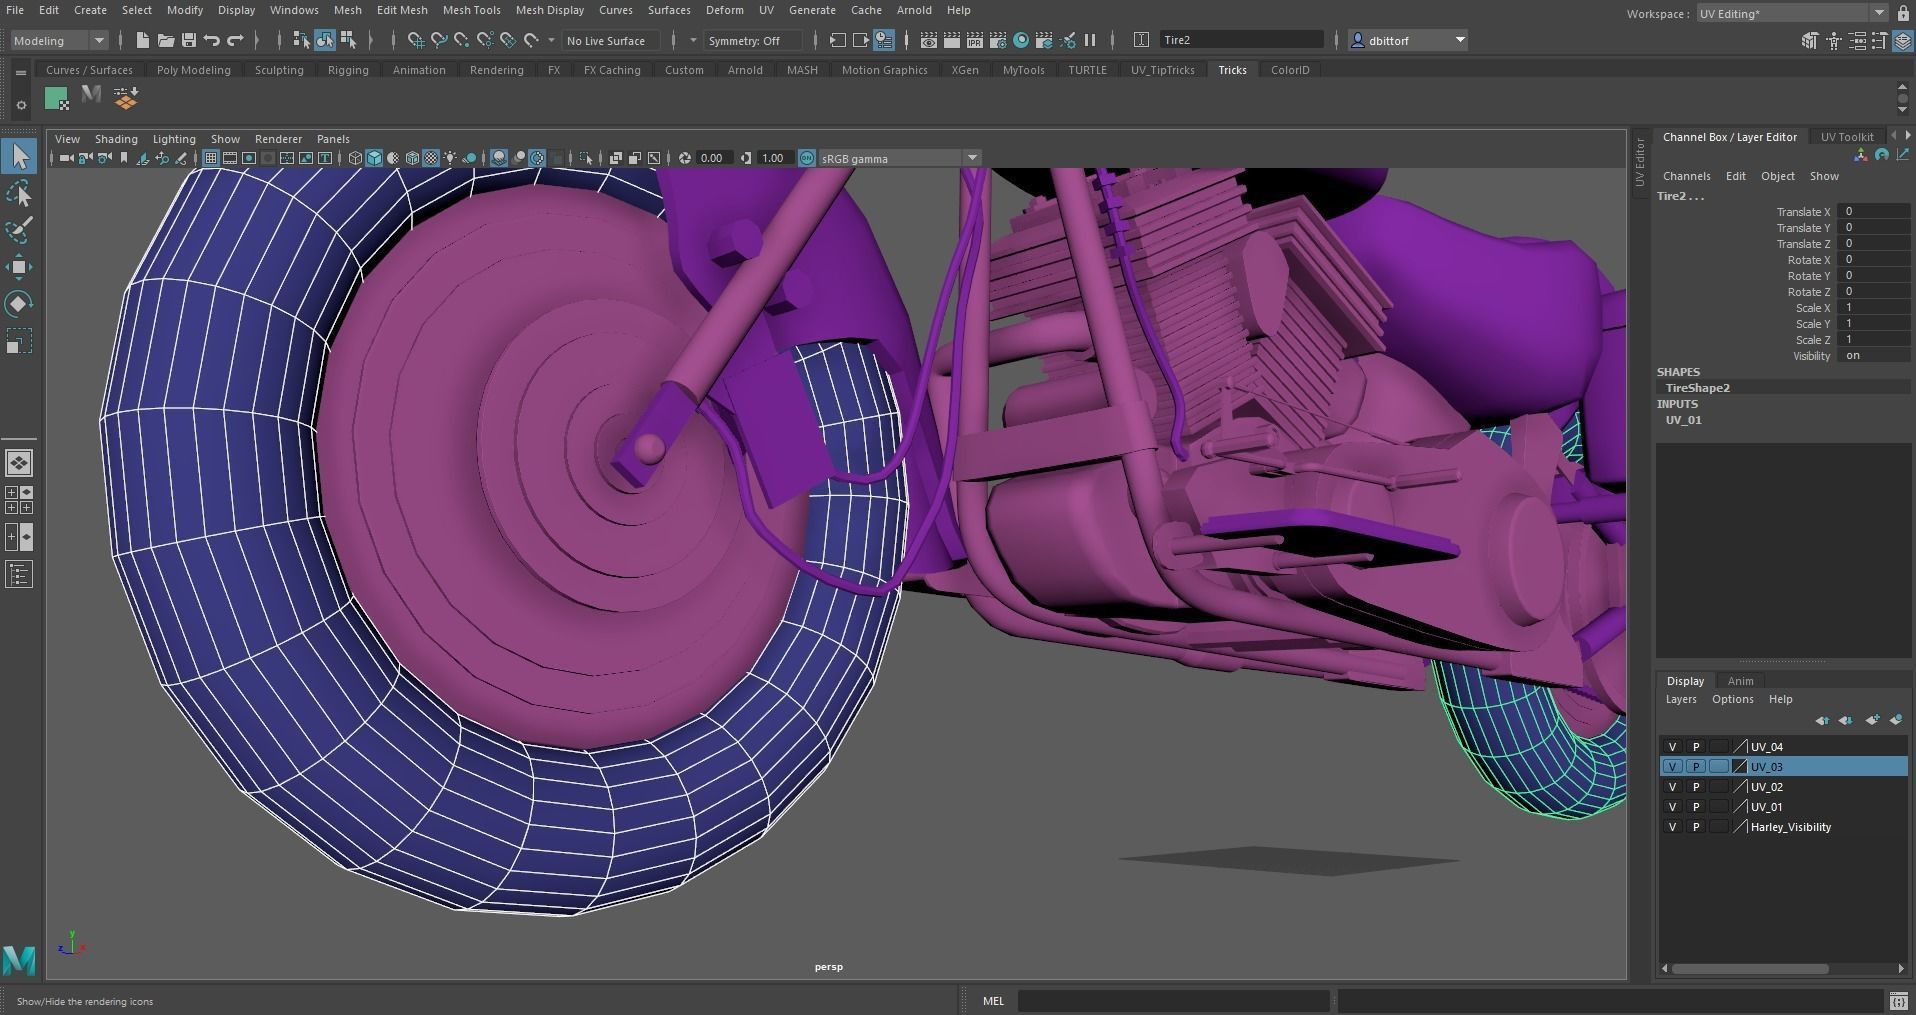Open the Mesh Tools menu
This screenshot has width=1916, height=1015.
tap(471, 10)
